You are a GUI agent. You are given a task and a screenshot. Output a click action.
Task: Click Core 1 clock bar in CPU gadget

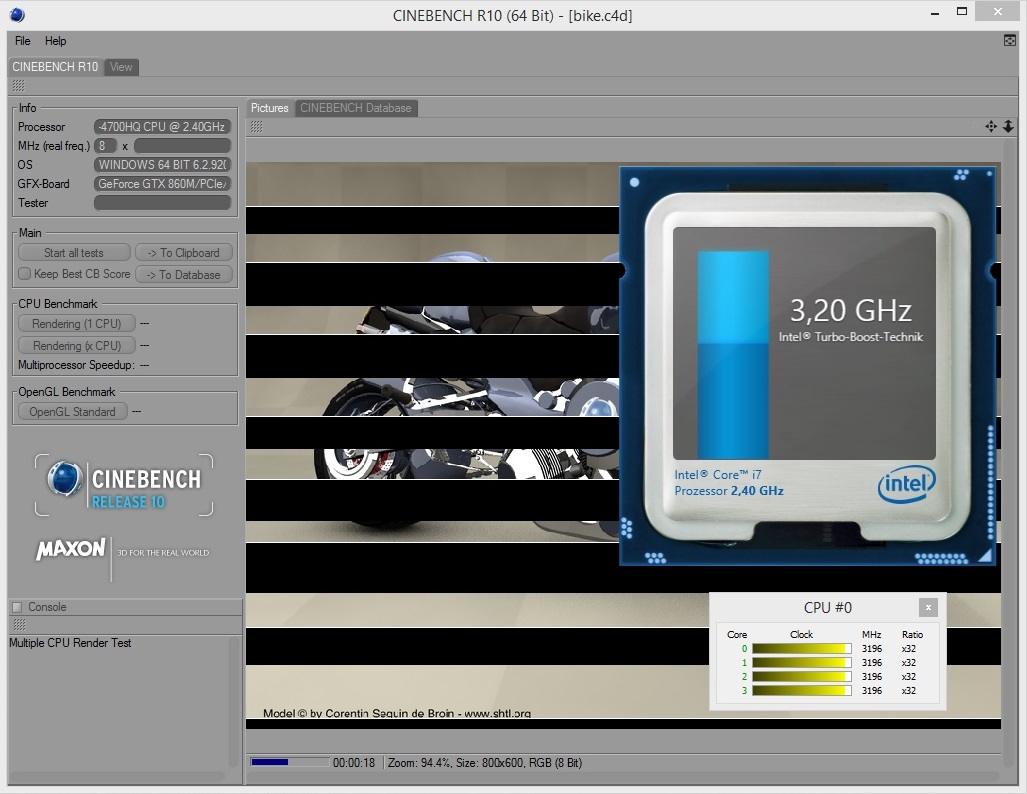pyautogui.click(x=802, y=662)
